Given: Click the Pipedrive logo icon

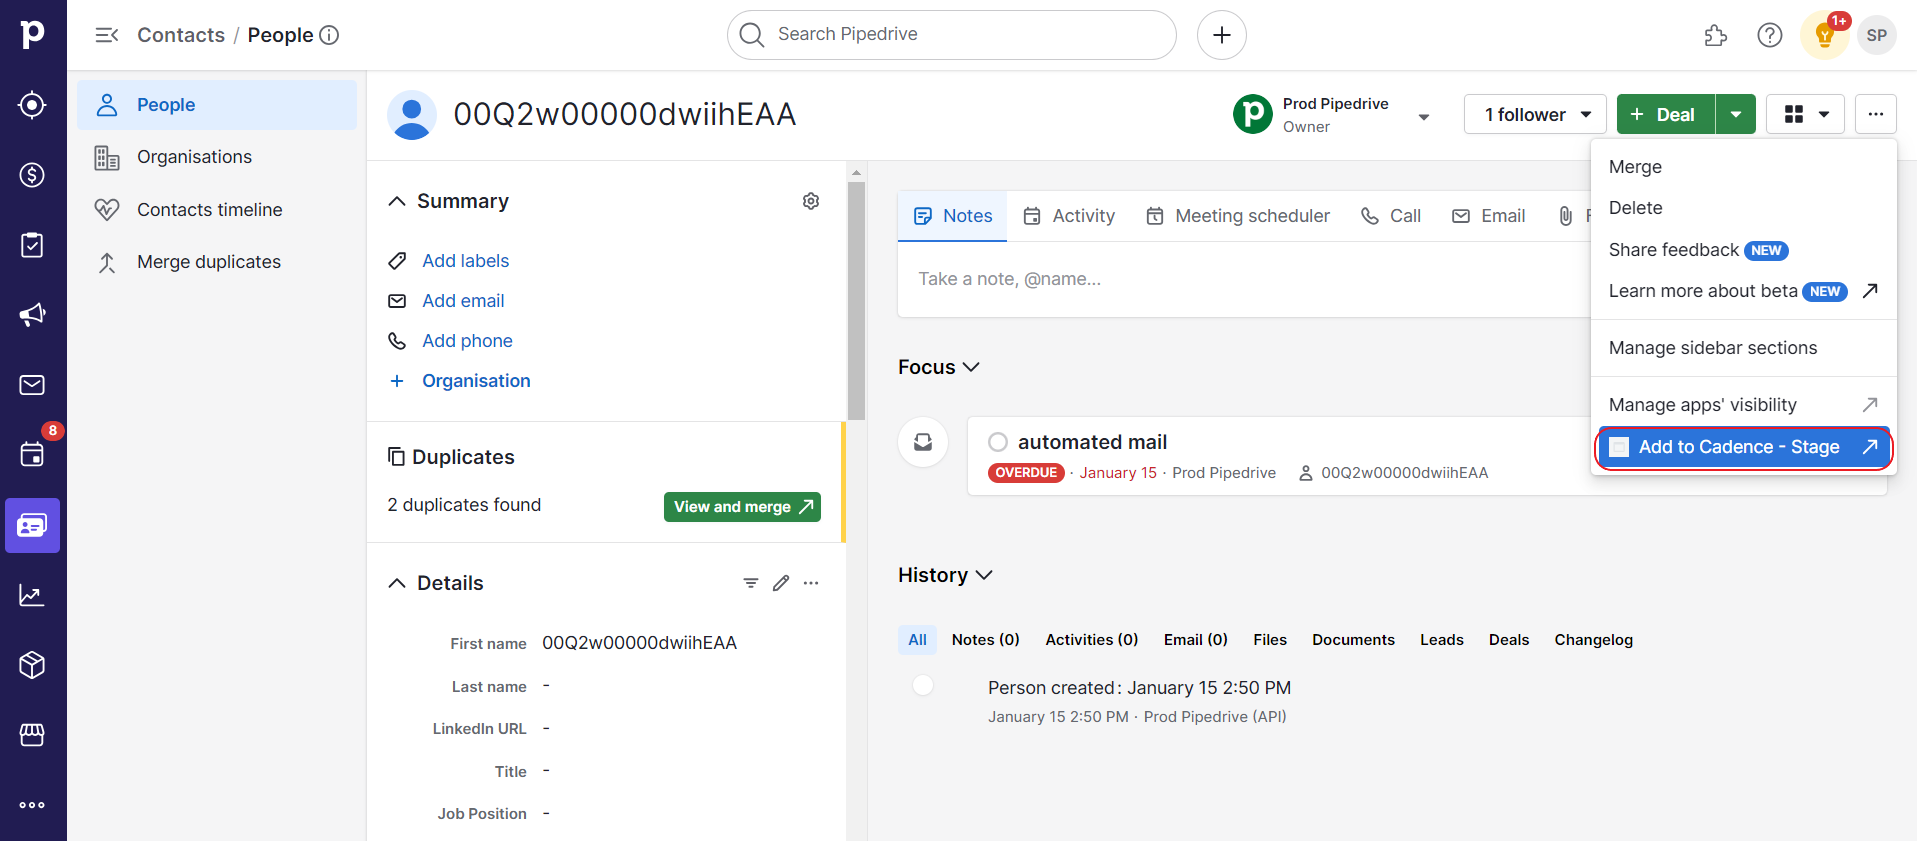Looking at the screenshot, I should tap(32, 35).
